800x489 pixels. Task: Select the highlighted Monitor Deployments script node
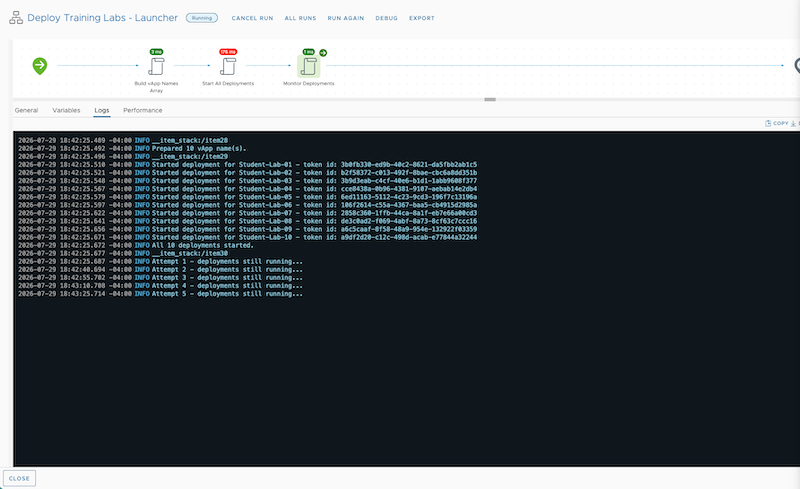[x=309, y=66]
